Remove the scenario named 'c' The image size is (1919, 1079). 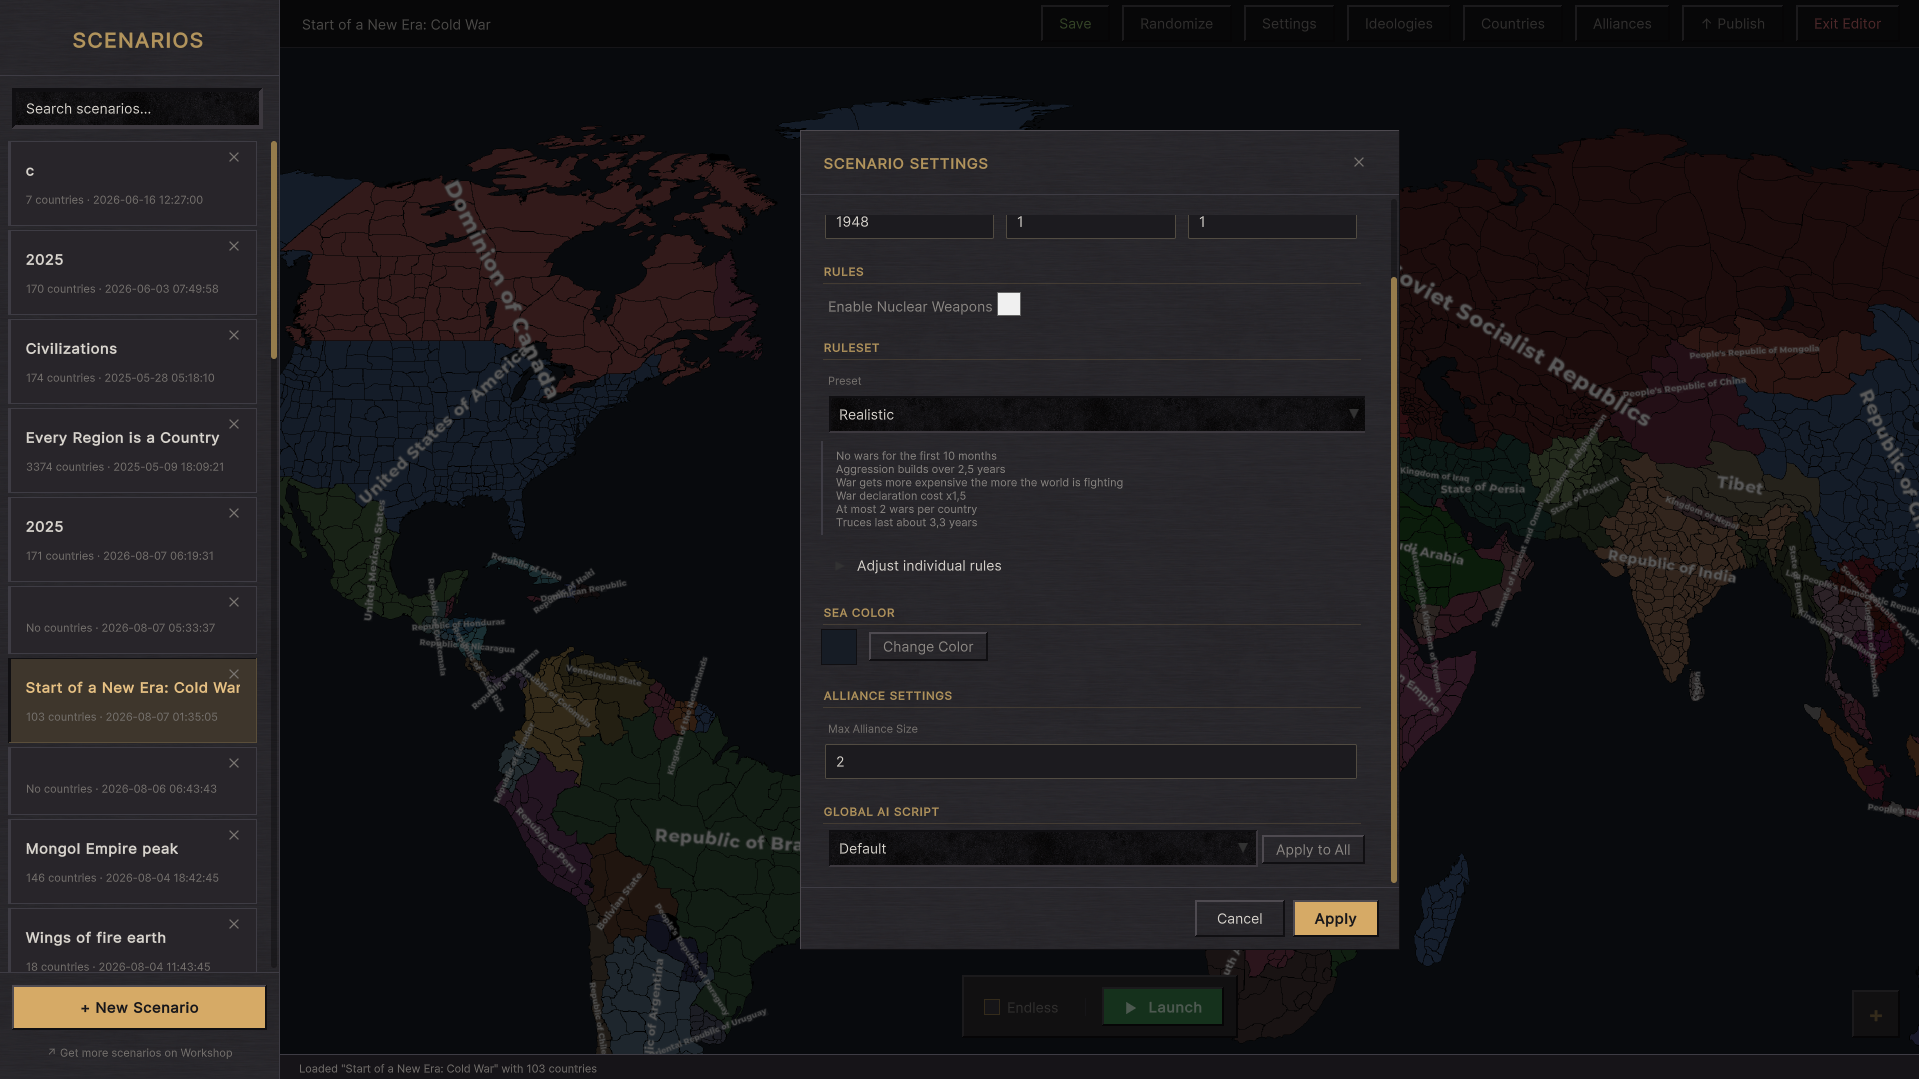(x=234, y=157)
